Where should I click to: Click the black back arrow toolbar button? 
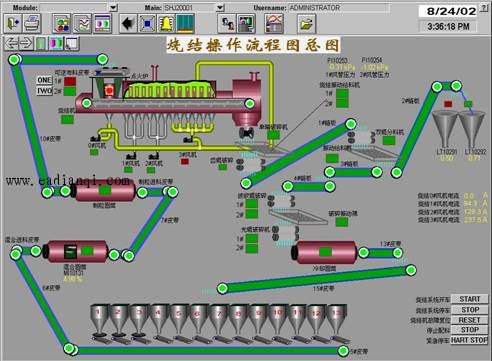point(128,24)
